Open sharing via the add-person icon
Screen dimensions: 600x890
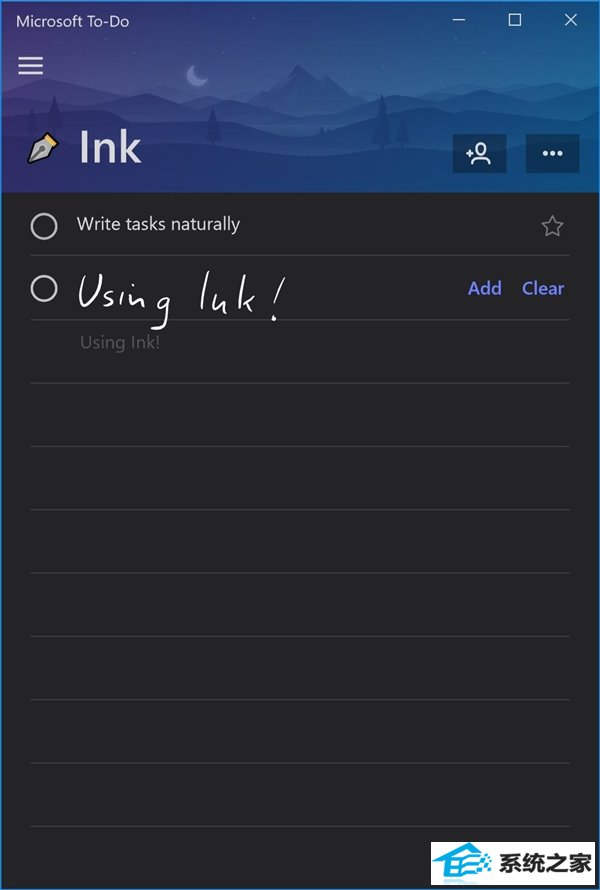pos(479,153)
